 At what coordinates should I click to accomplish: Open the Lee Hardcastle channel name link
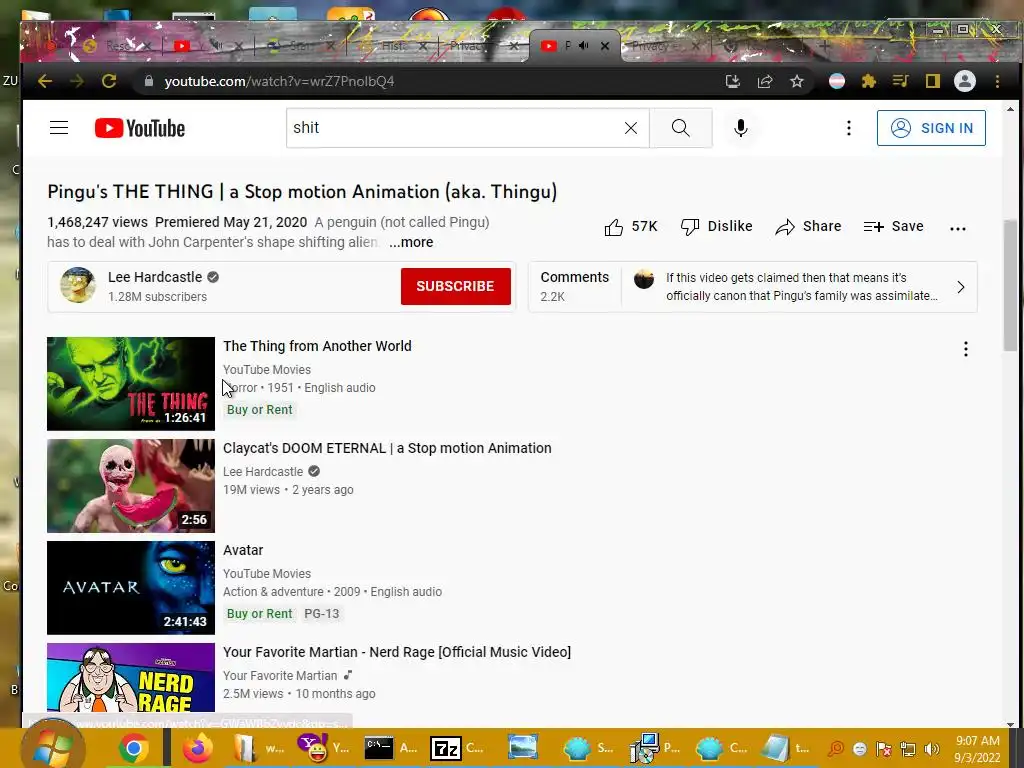(x=155, y=277)
